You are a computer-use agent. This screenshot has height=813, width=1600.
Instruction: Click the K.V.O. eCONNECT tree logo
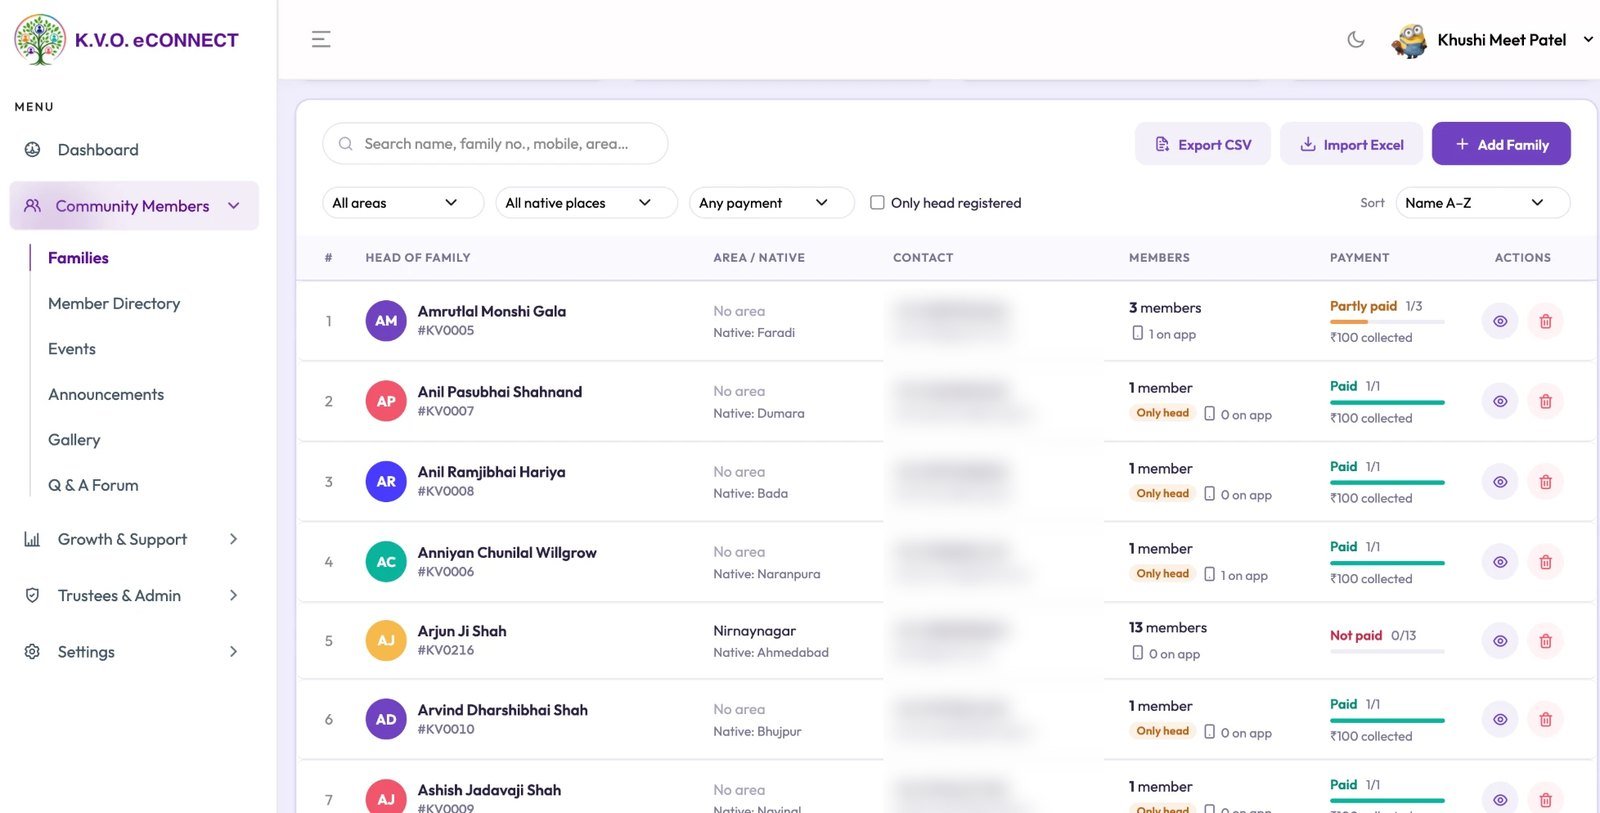tap(40, 40)
